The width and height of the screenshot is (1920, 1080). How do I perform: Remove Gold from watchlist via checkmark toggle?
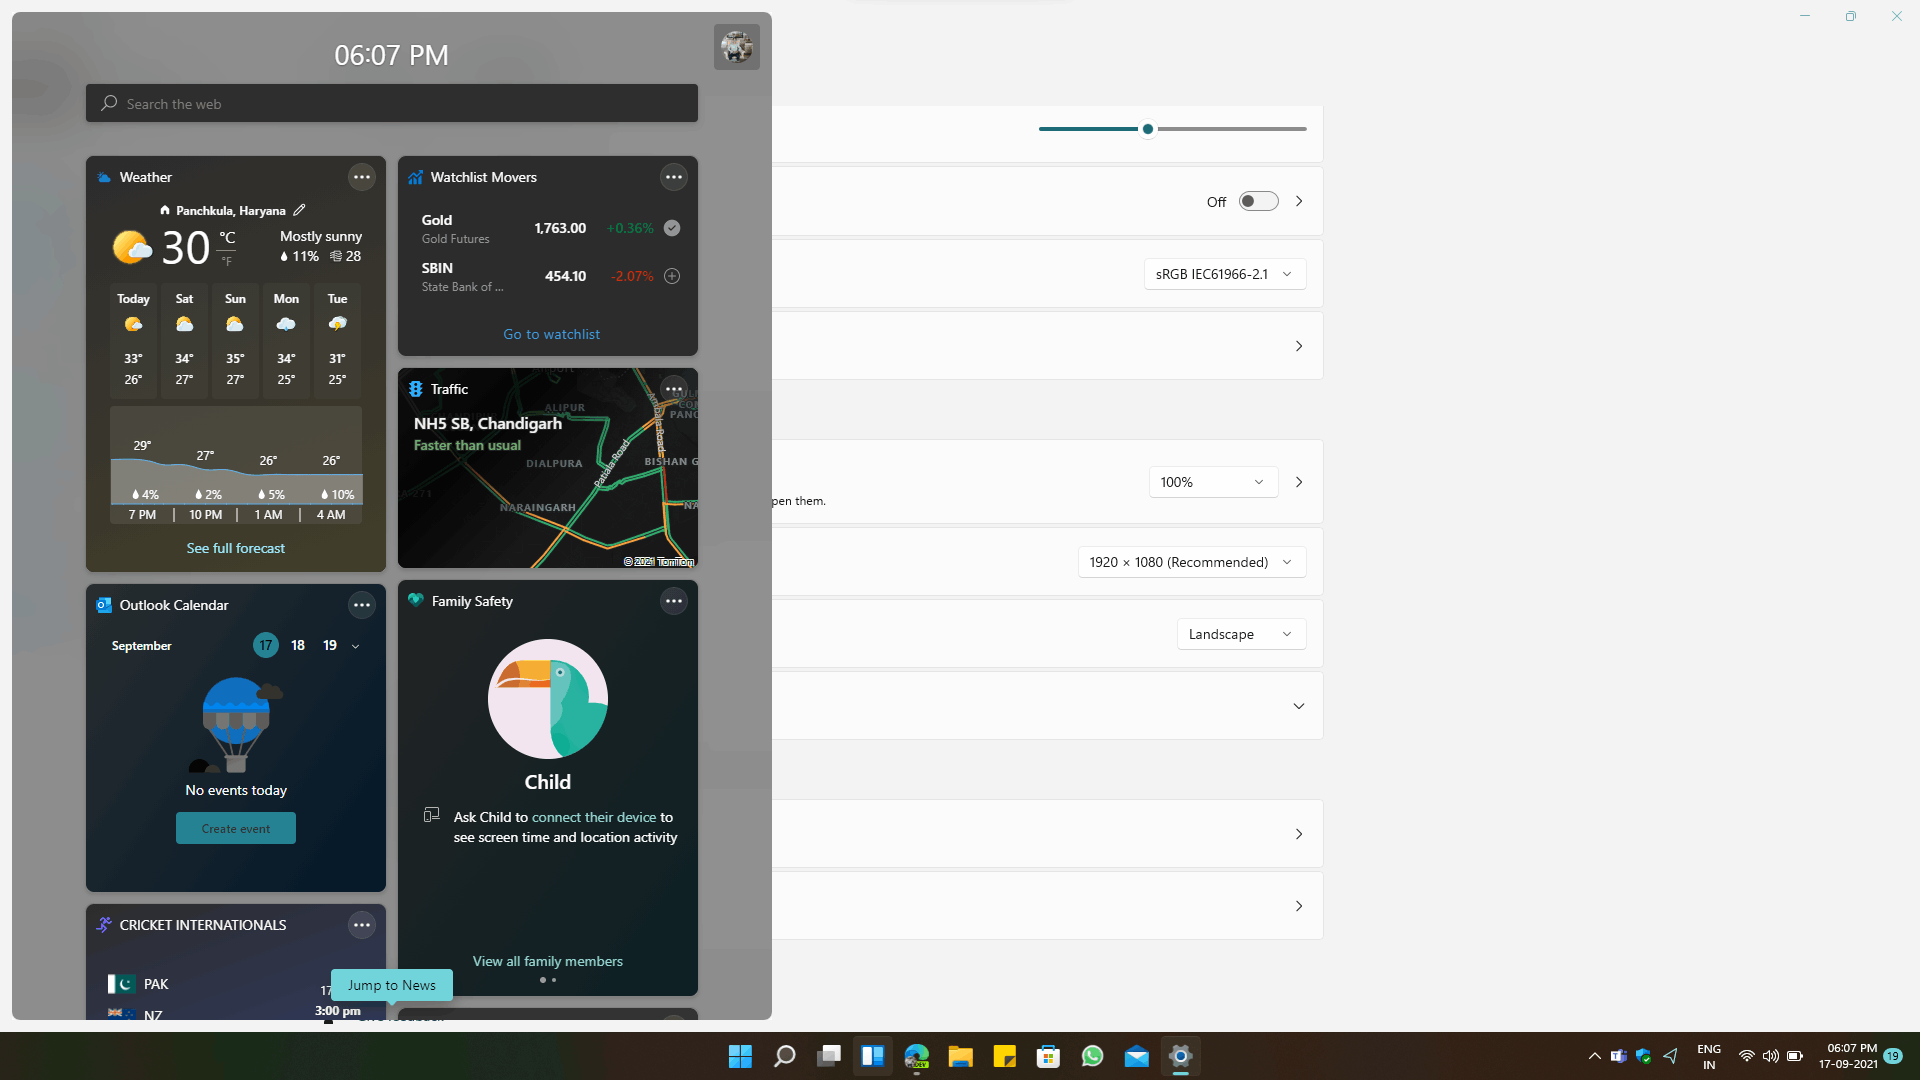point(671,228)
